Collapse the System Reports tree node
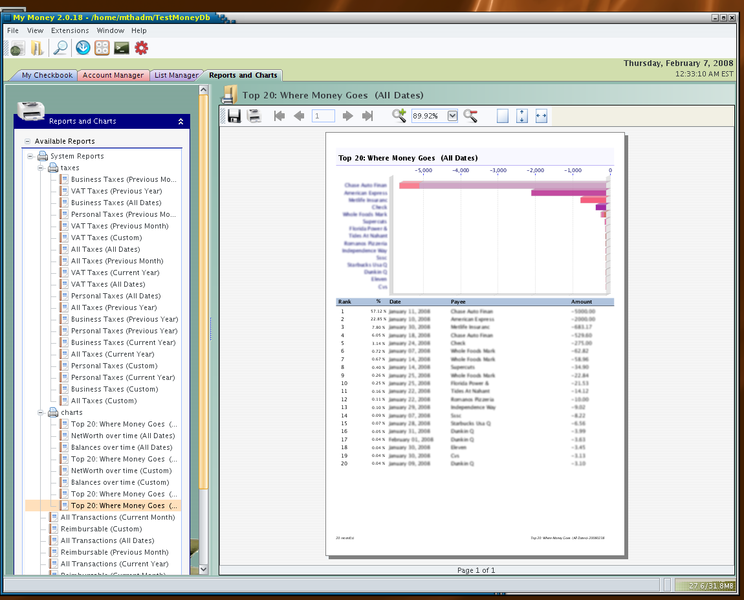Image resolution: width=744 pixels, height=600 pixels. tap(30, 156)
